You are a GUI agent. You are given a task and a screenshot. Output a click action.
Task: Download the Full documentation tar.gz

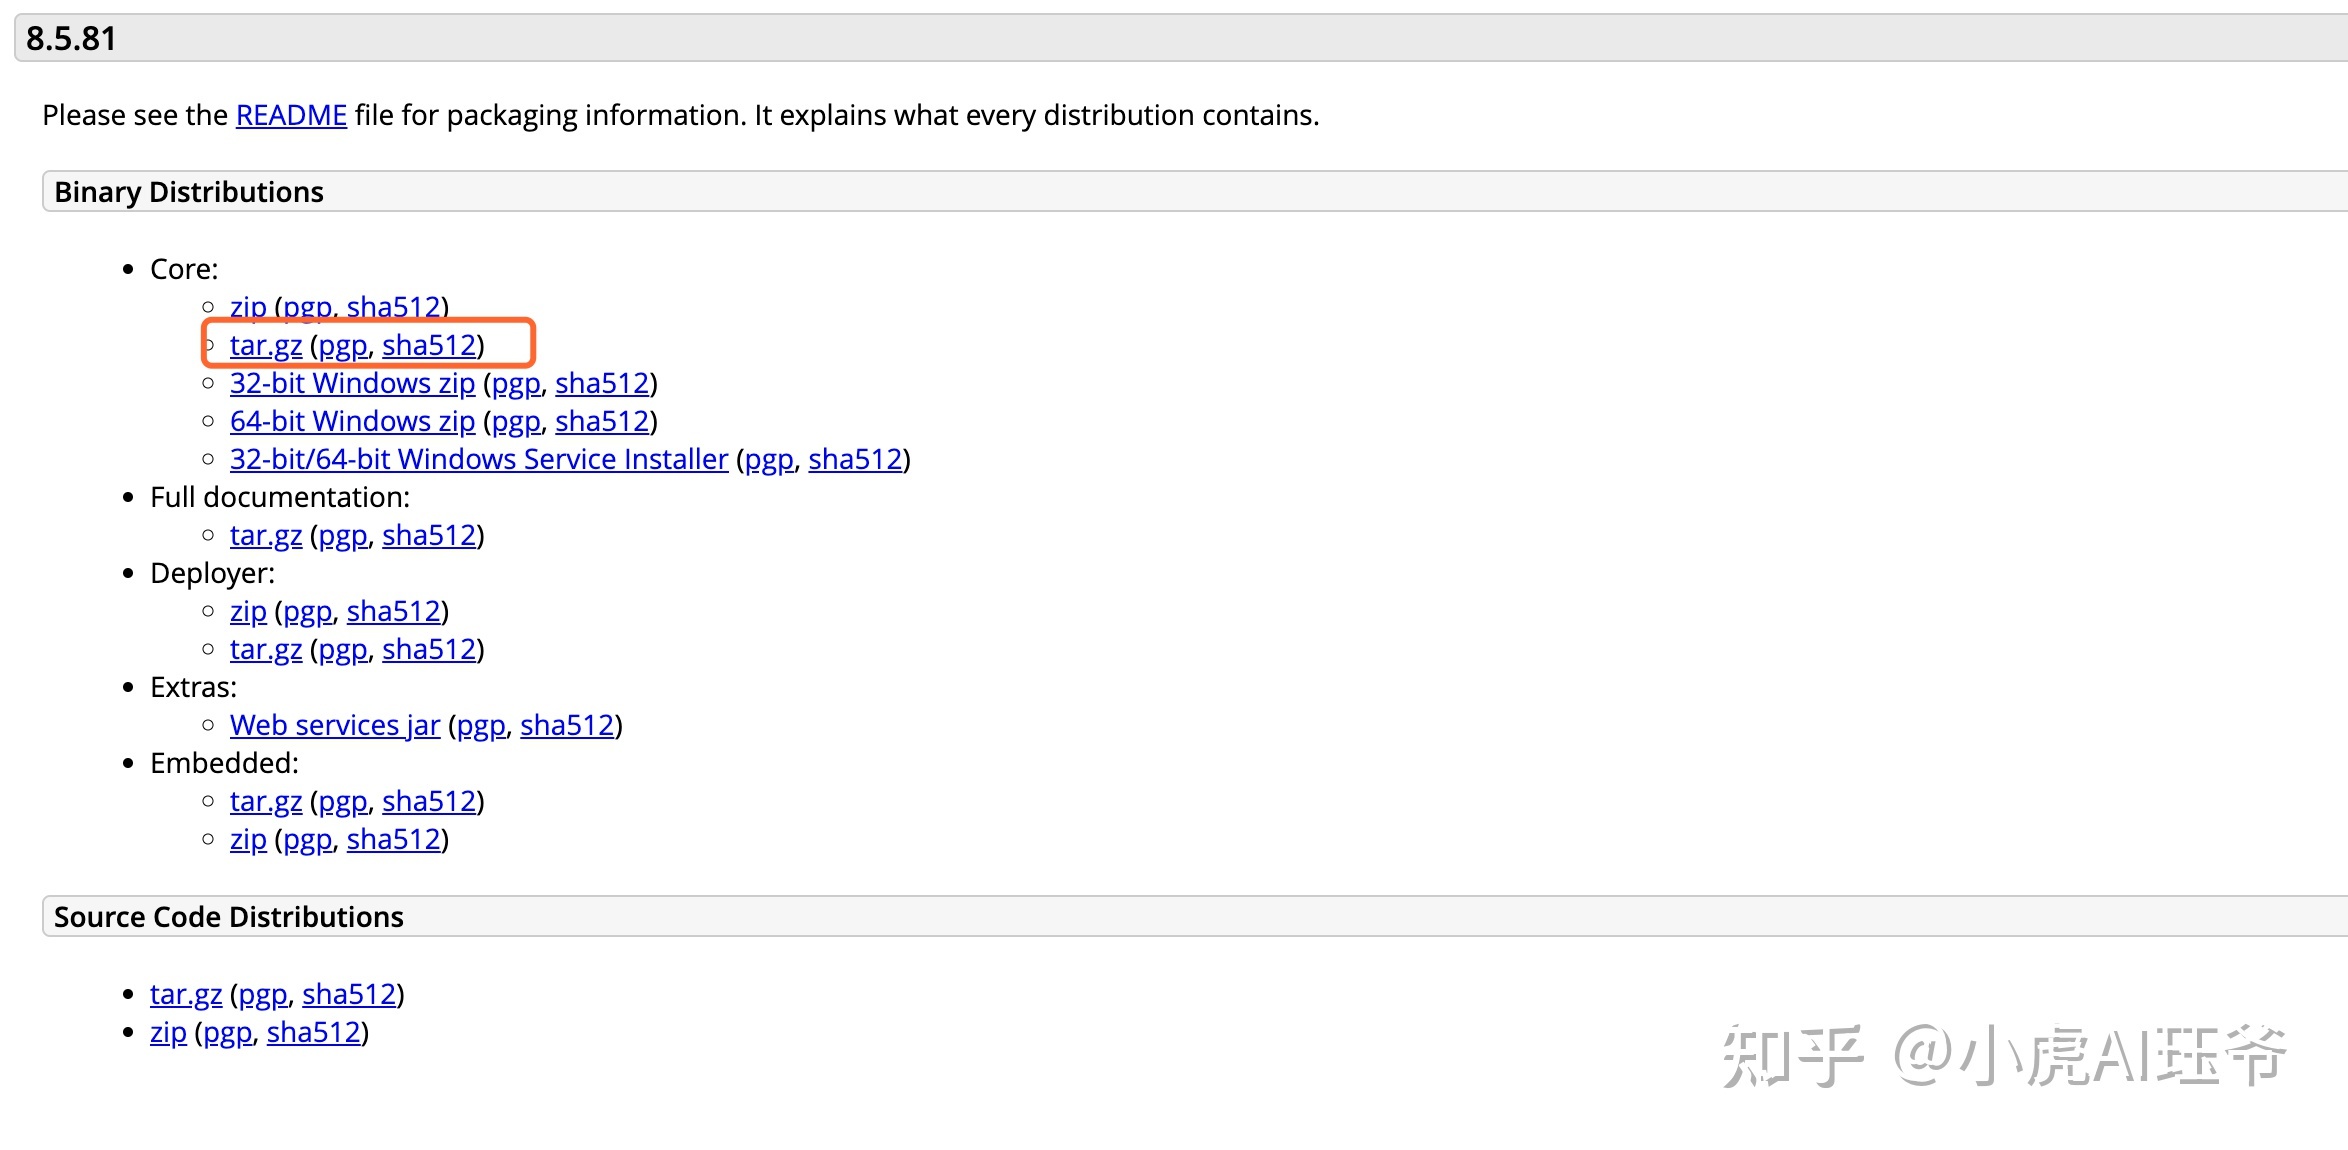click(x=266, y=535)
